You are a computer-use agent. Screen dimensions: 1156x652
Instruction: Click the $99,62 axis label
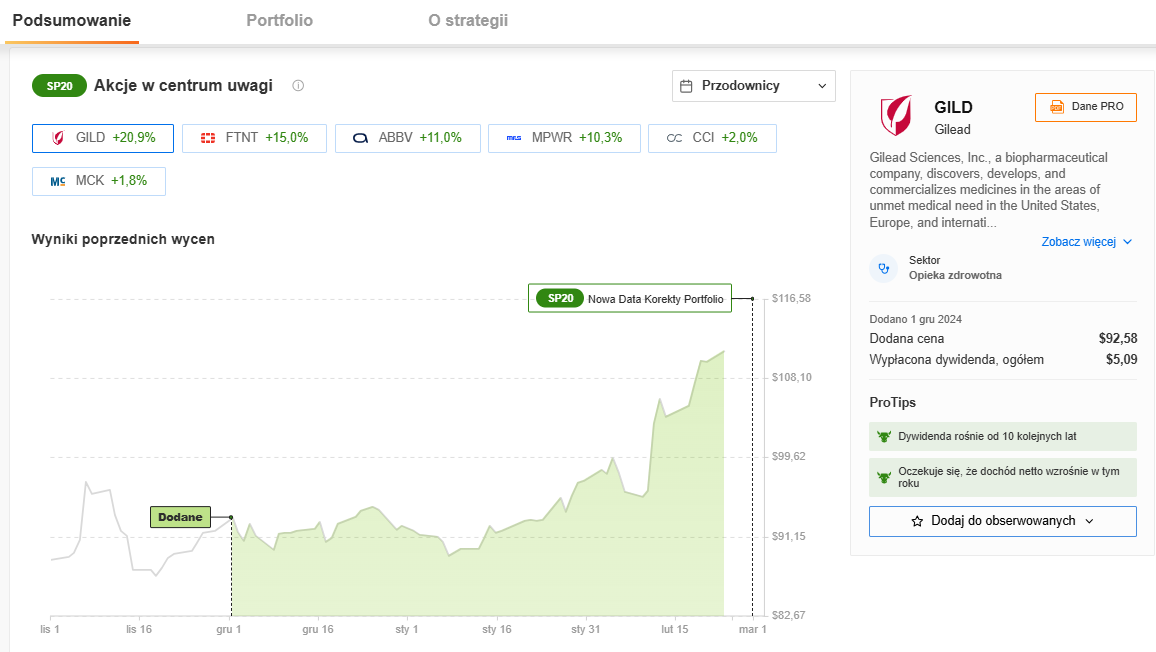tap(789, 457)
